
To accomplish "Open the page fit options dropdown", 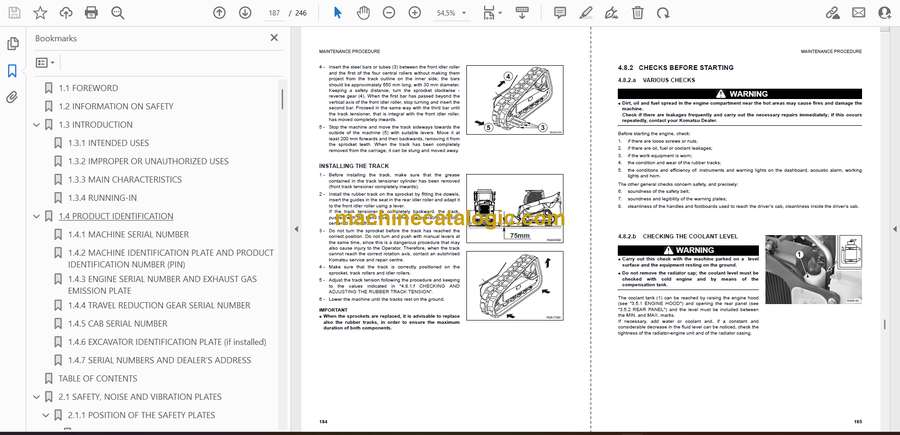I will pos(492,13).
